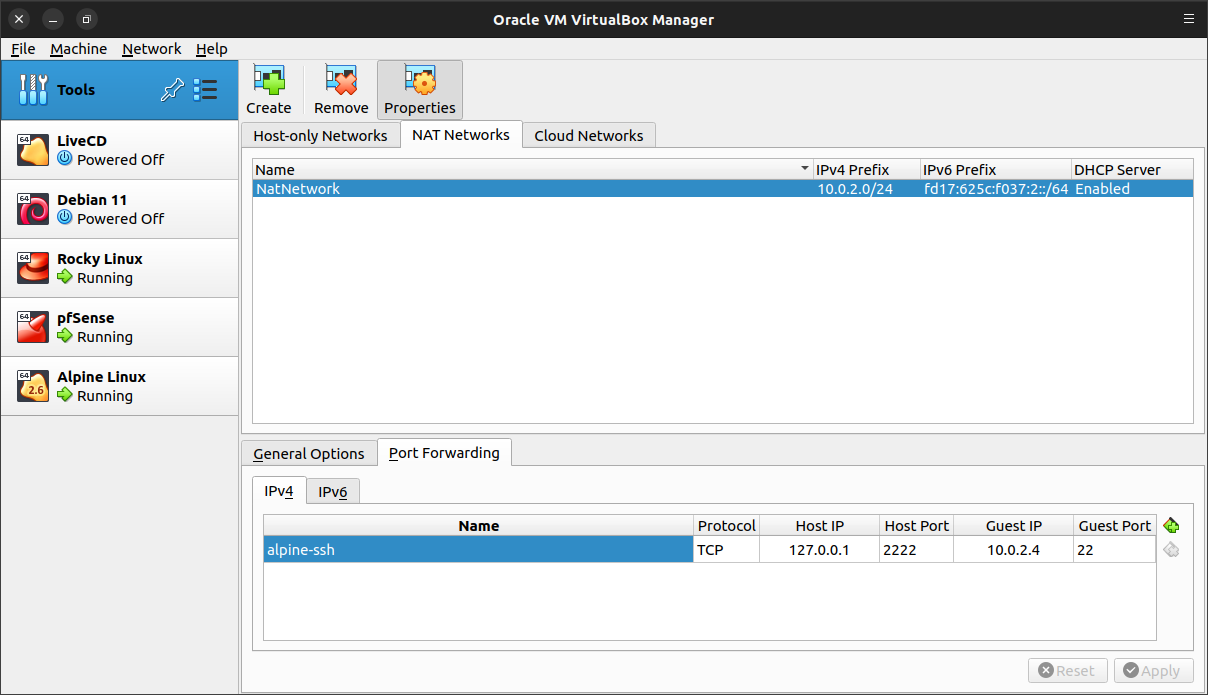
Task: Select the NatNetwork row
Action: [723, 189]
